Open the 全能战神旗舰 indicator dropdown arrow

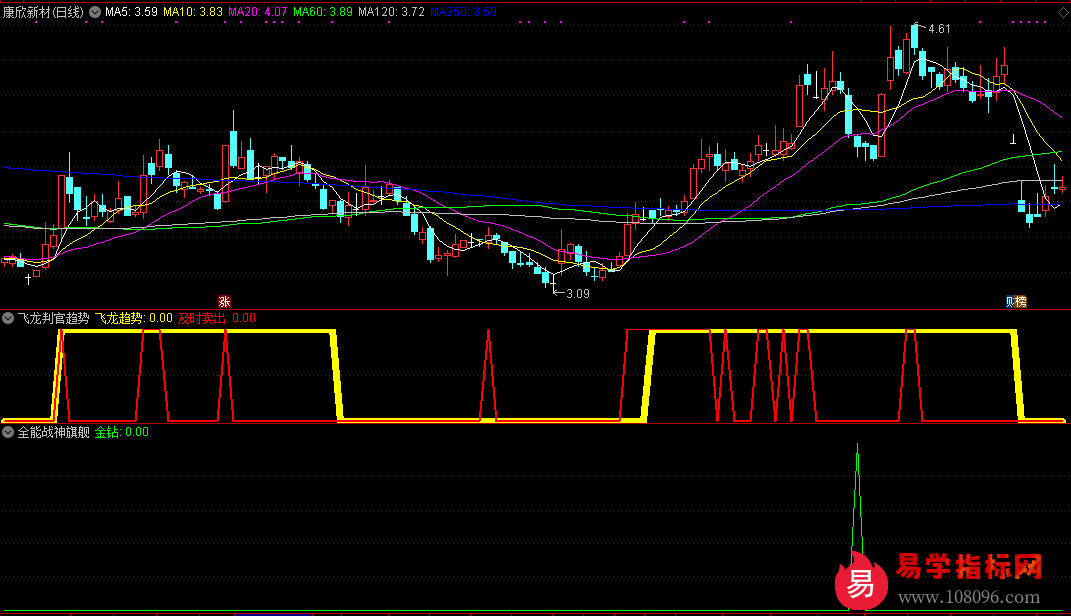8,432
